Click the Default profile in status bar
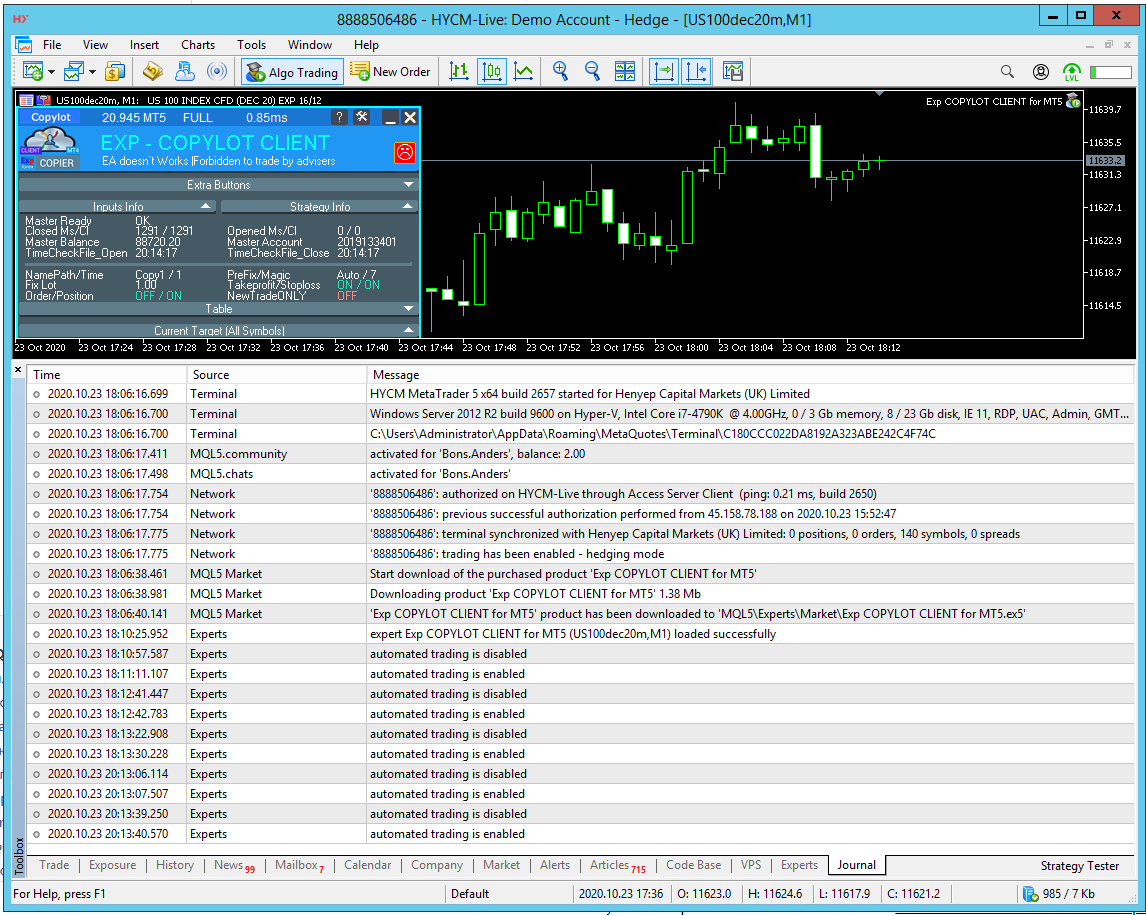Image resolution: width=1146 pixels, height=916 pixels. click(x=470, y=893)
